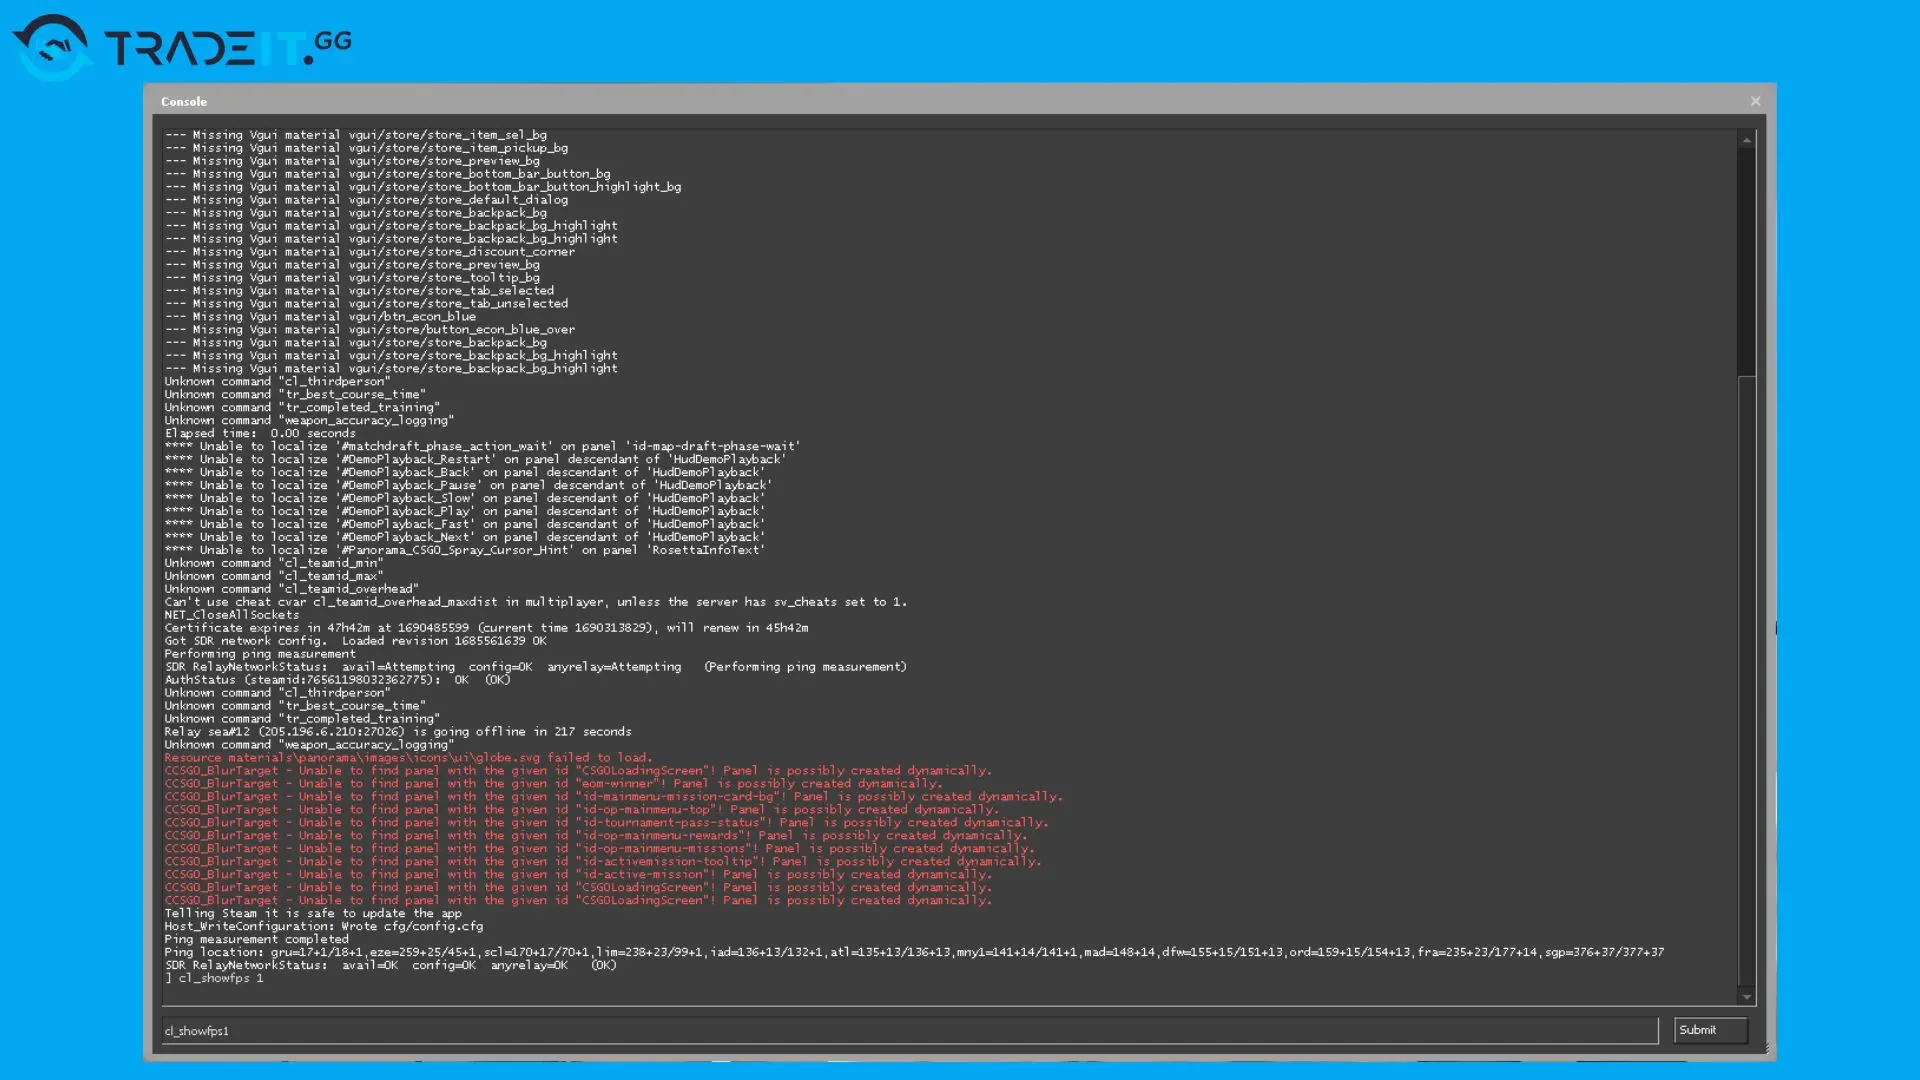Click the "Elapsed time: 0.00 seconds" line

click(260, 433)
